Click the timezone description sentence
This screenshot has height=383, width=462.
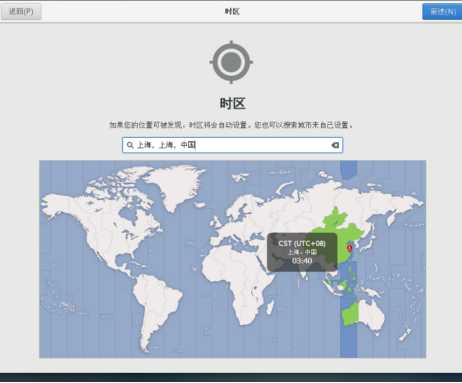(x=231, y=125)
